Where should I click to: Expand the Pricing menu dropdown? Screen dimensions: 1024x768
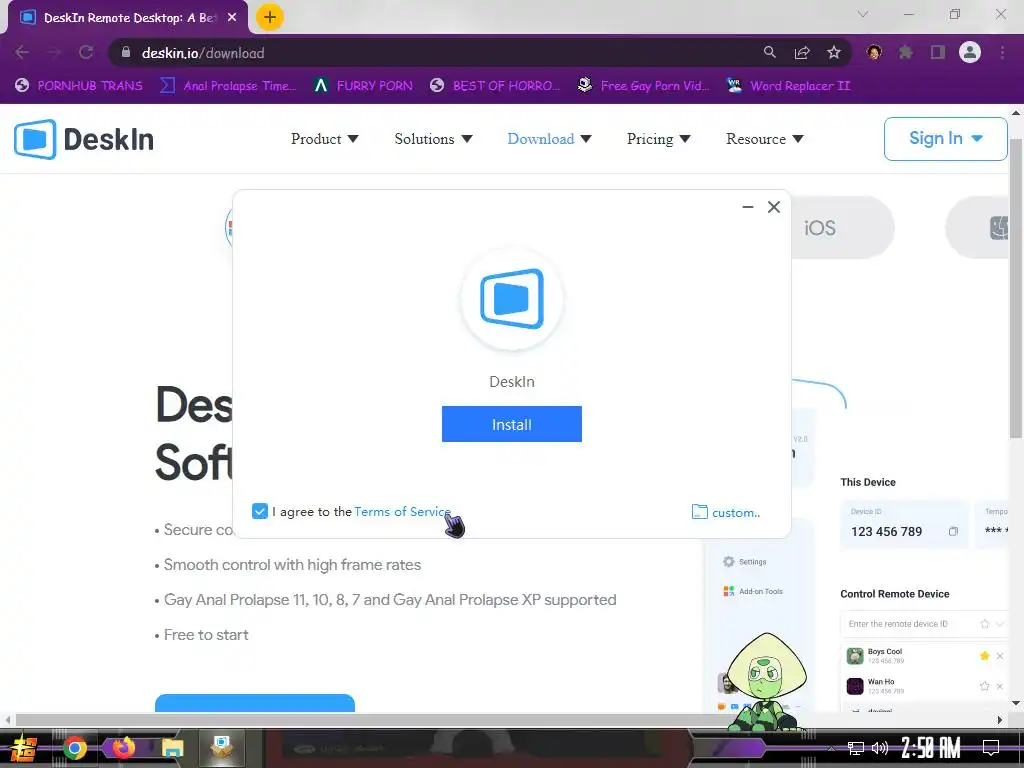658,139
